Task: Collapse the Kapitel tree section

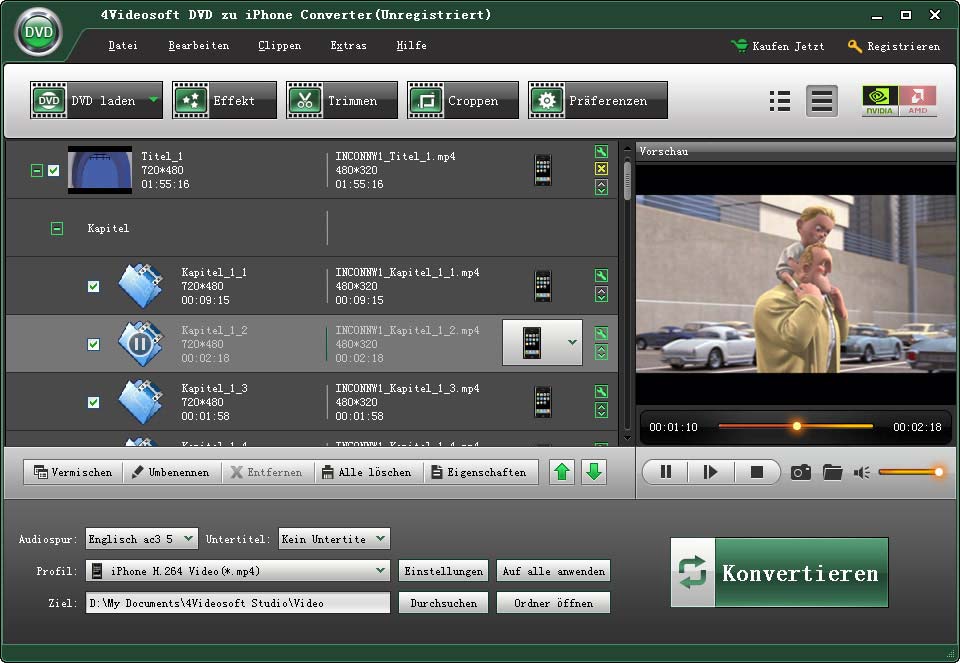Action: [57, 229]
